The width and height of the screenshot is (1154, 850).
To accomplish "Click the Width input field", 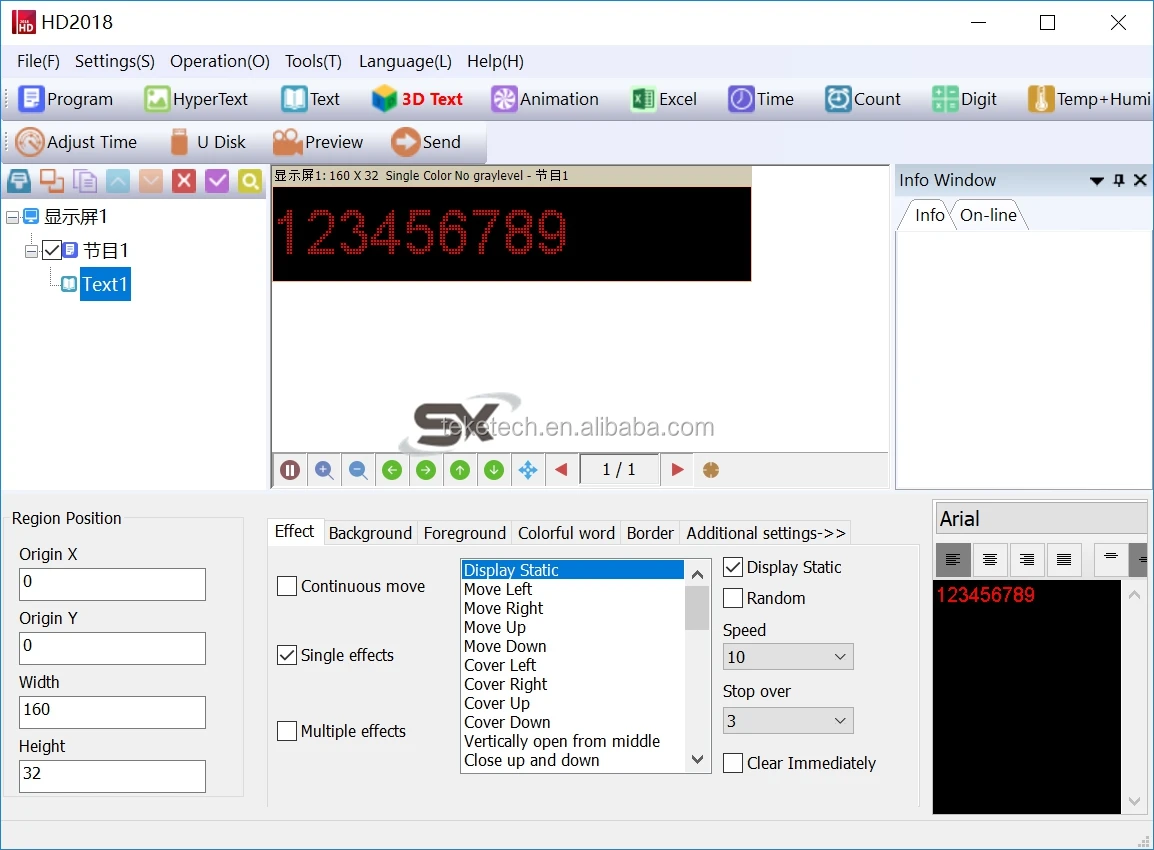I will [x=112, y=712].
